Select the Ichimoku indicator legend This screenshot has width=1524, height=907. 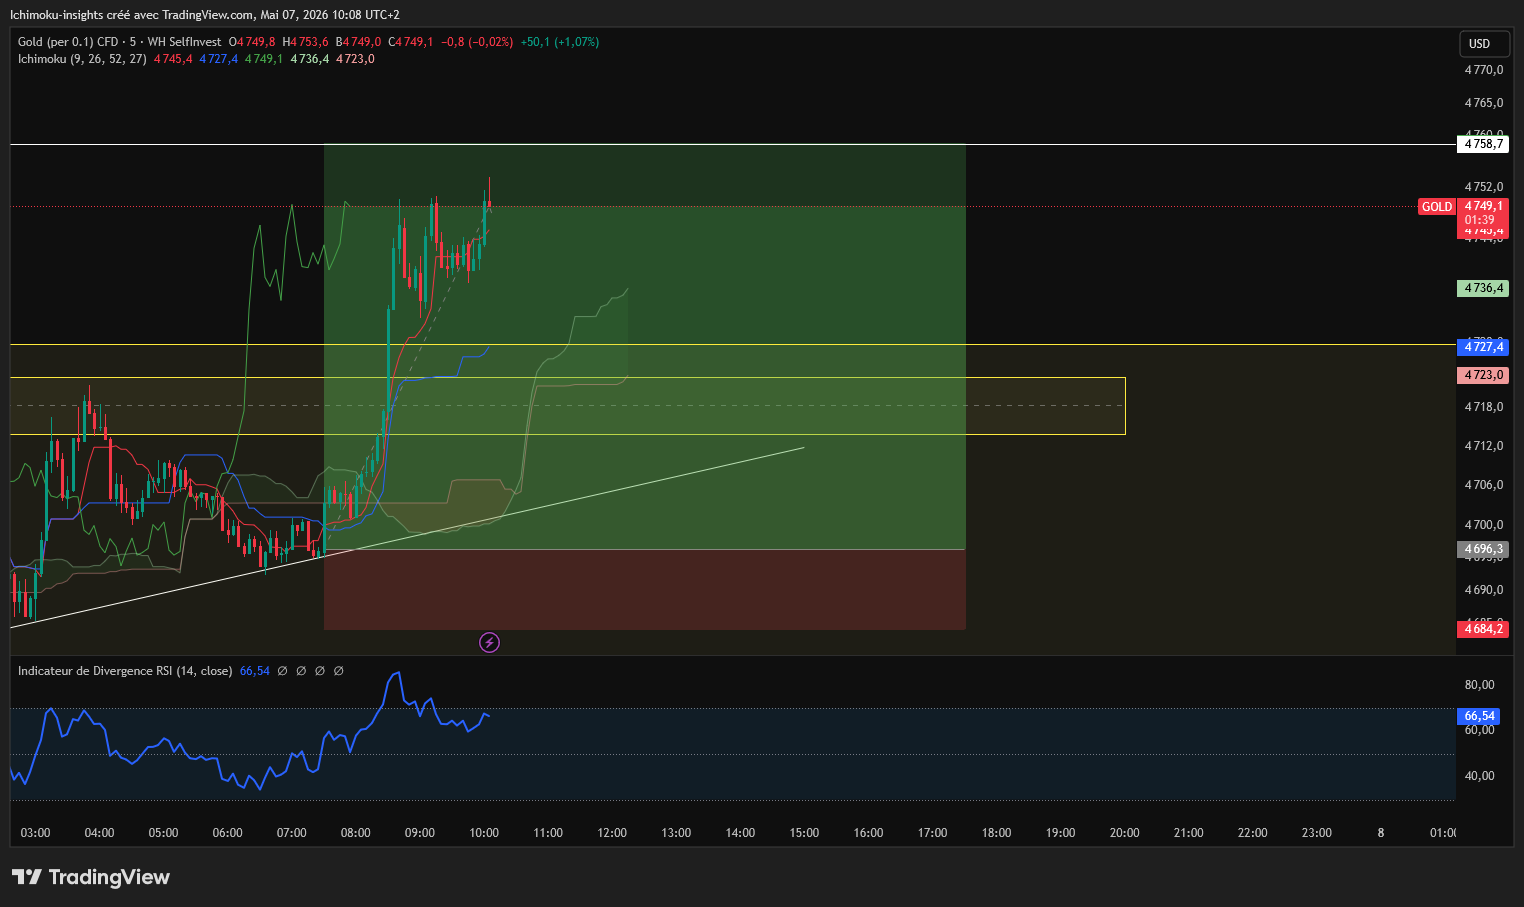[82, 59]
